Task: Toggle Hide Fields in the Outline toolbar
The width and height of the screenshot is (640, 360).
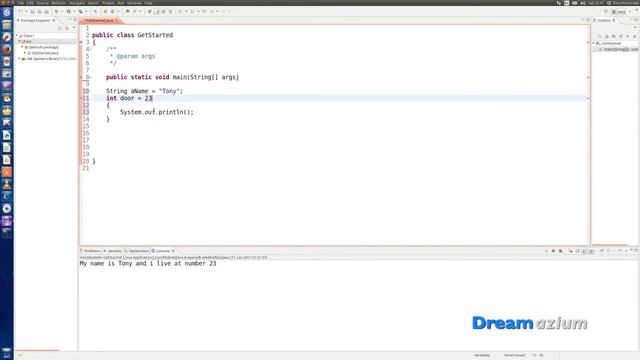Action: (x=614, y=36)
